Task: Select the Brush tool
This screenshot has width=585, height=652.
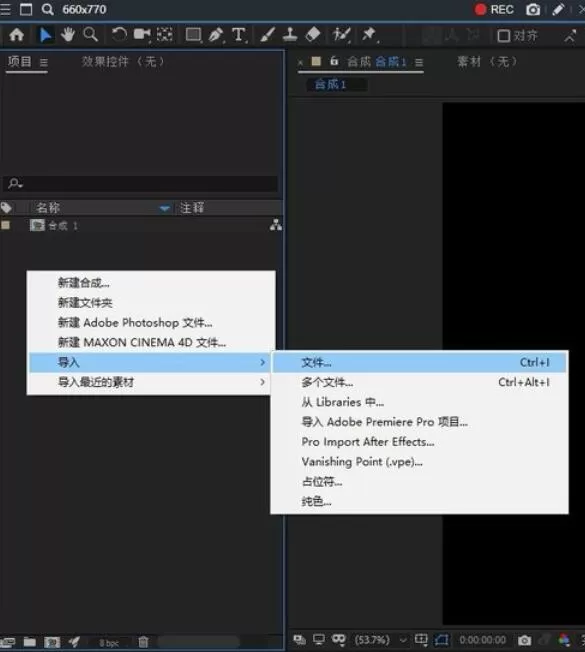Action: pos(267,35)
